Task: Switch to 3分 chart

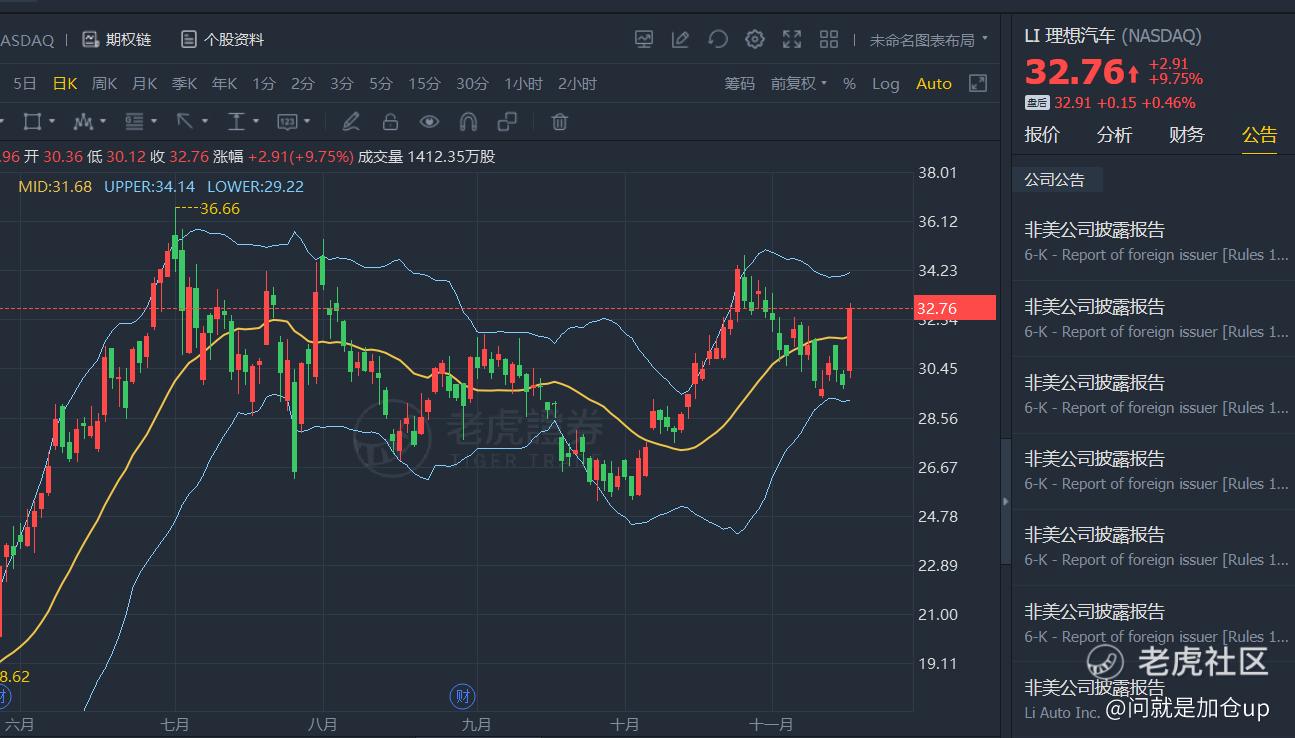Action: (x=342, y=84)
